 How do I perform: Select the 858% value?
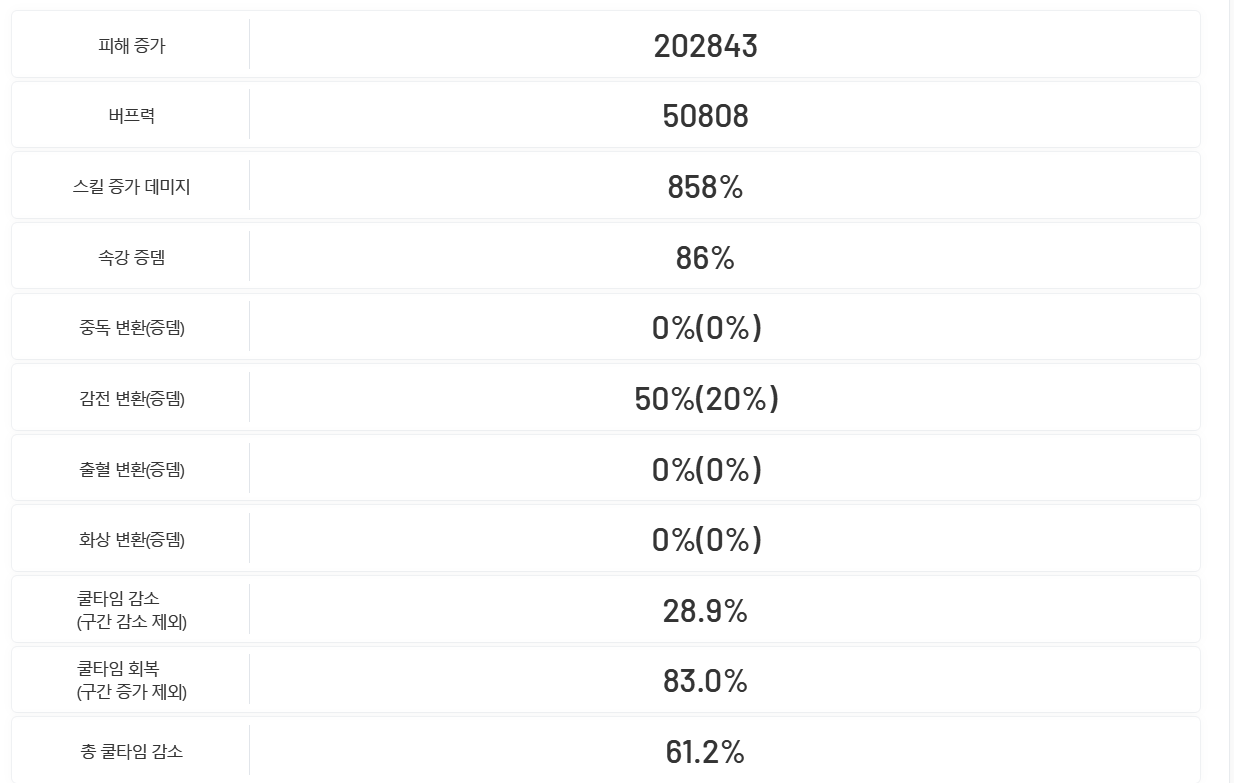coord(705,187)
